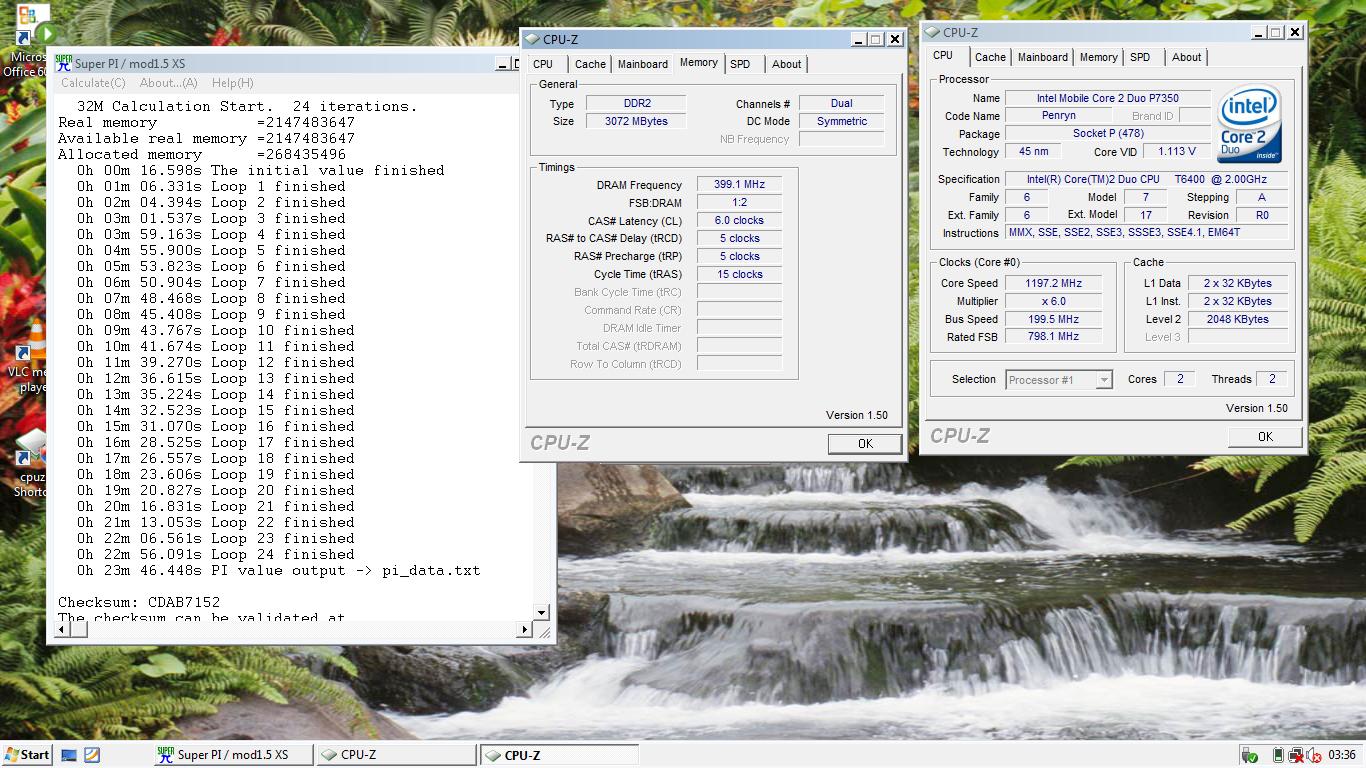Click the Intel Core 2 Duo logo
Image resolution: width=1366 pixels, height=768 pixels.
coord(1250,124)
